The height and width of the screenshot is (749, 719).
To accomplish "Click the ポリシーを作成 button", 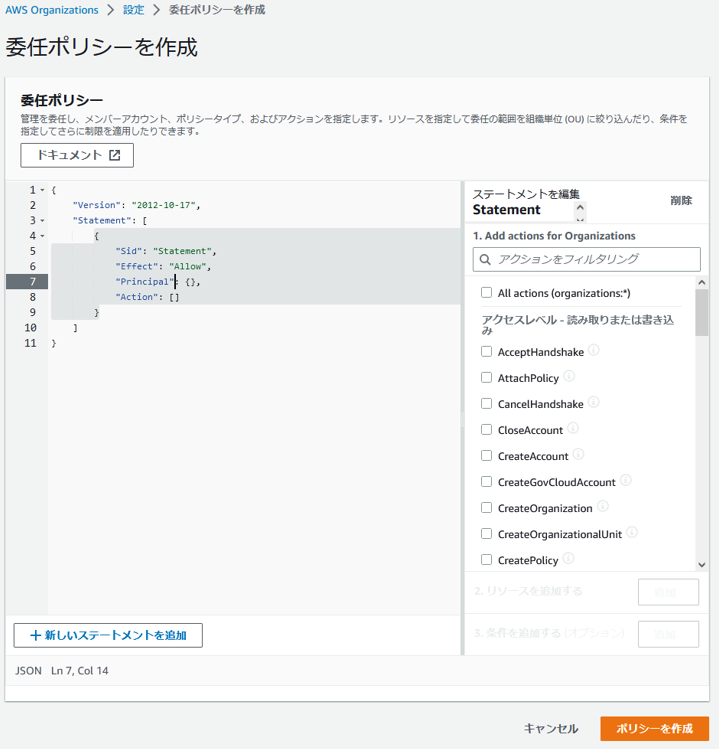I will (x=655, y=728).
